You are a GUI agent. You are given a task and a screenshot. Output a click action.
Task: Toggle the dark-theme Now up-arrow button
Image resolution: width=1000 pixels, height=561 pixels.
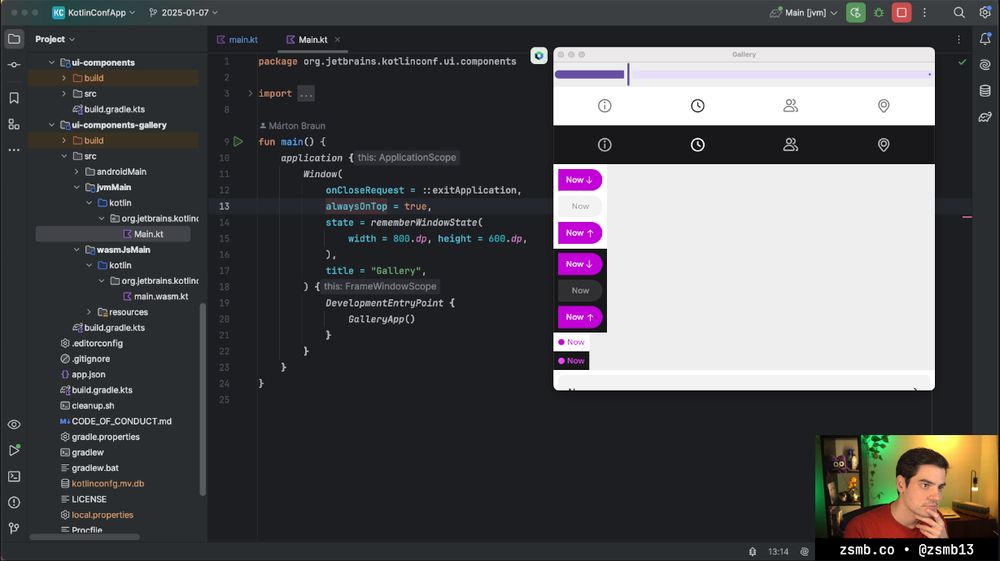click(x=580, y=317)
